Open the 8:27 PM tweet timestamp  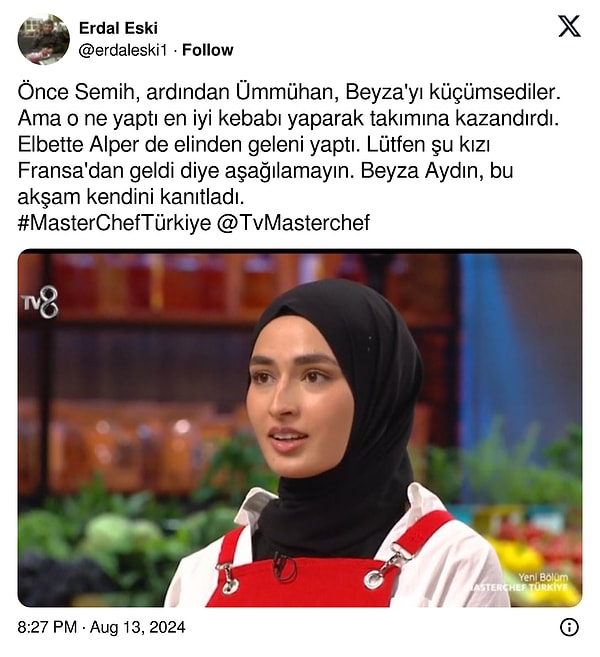(47, 627)
